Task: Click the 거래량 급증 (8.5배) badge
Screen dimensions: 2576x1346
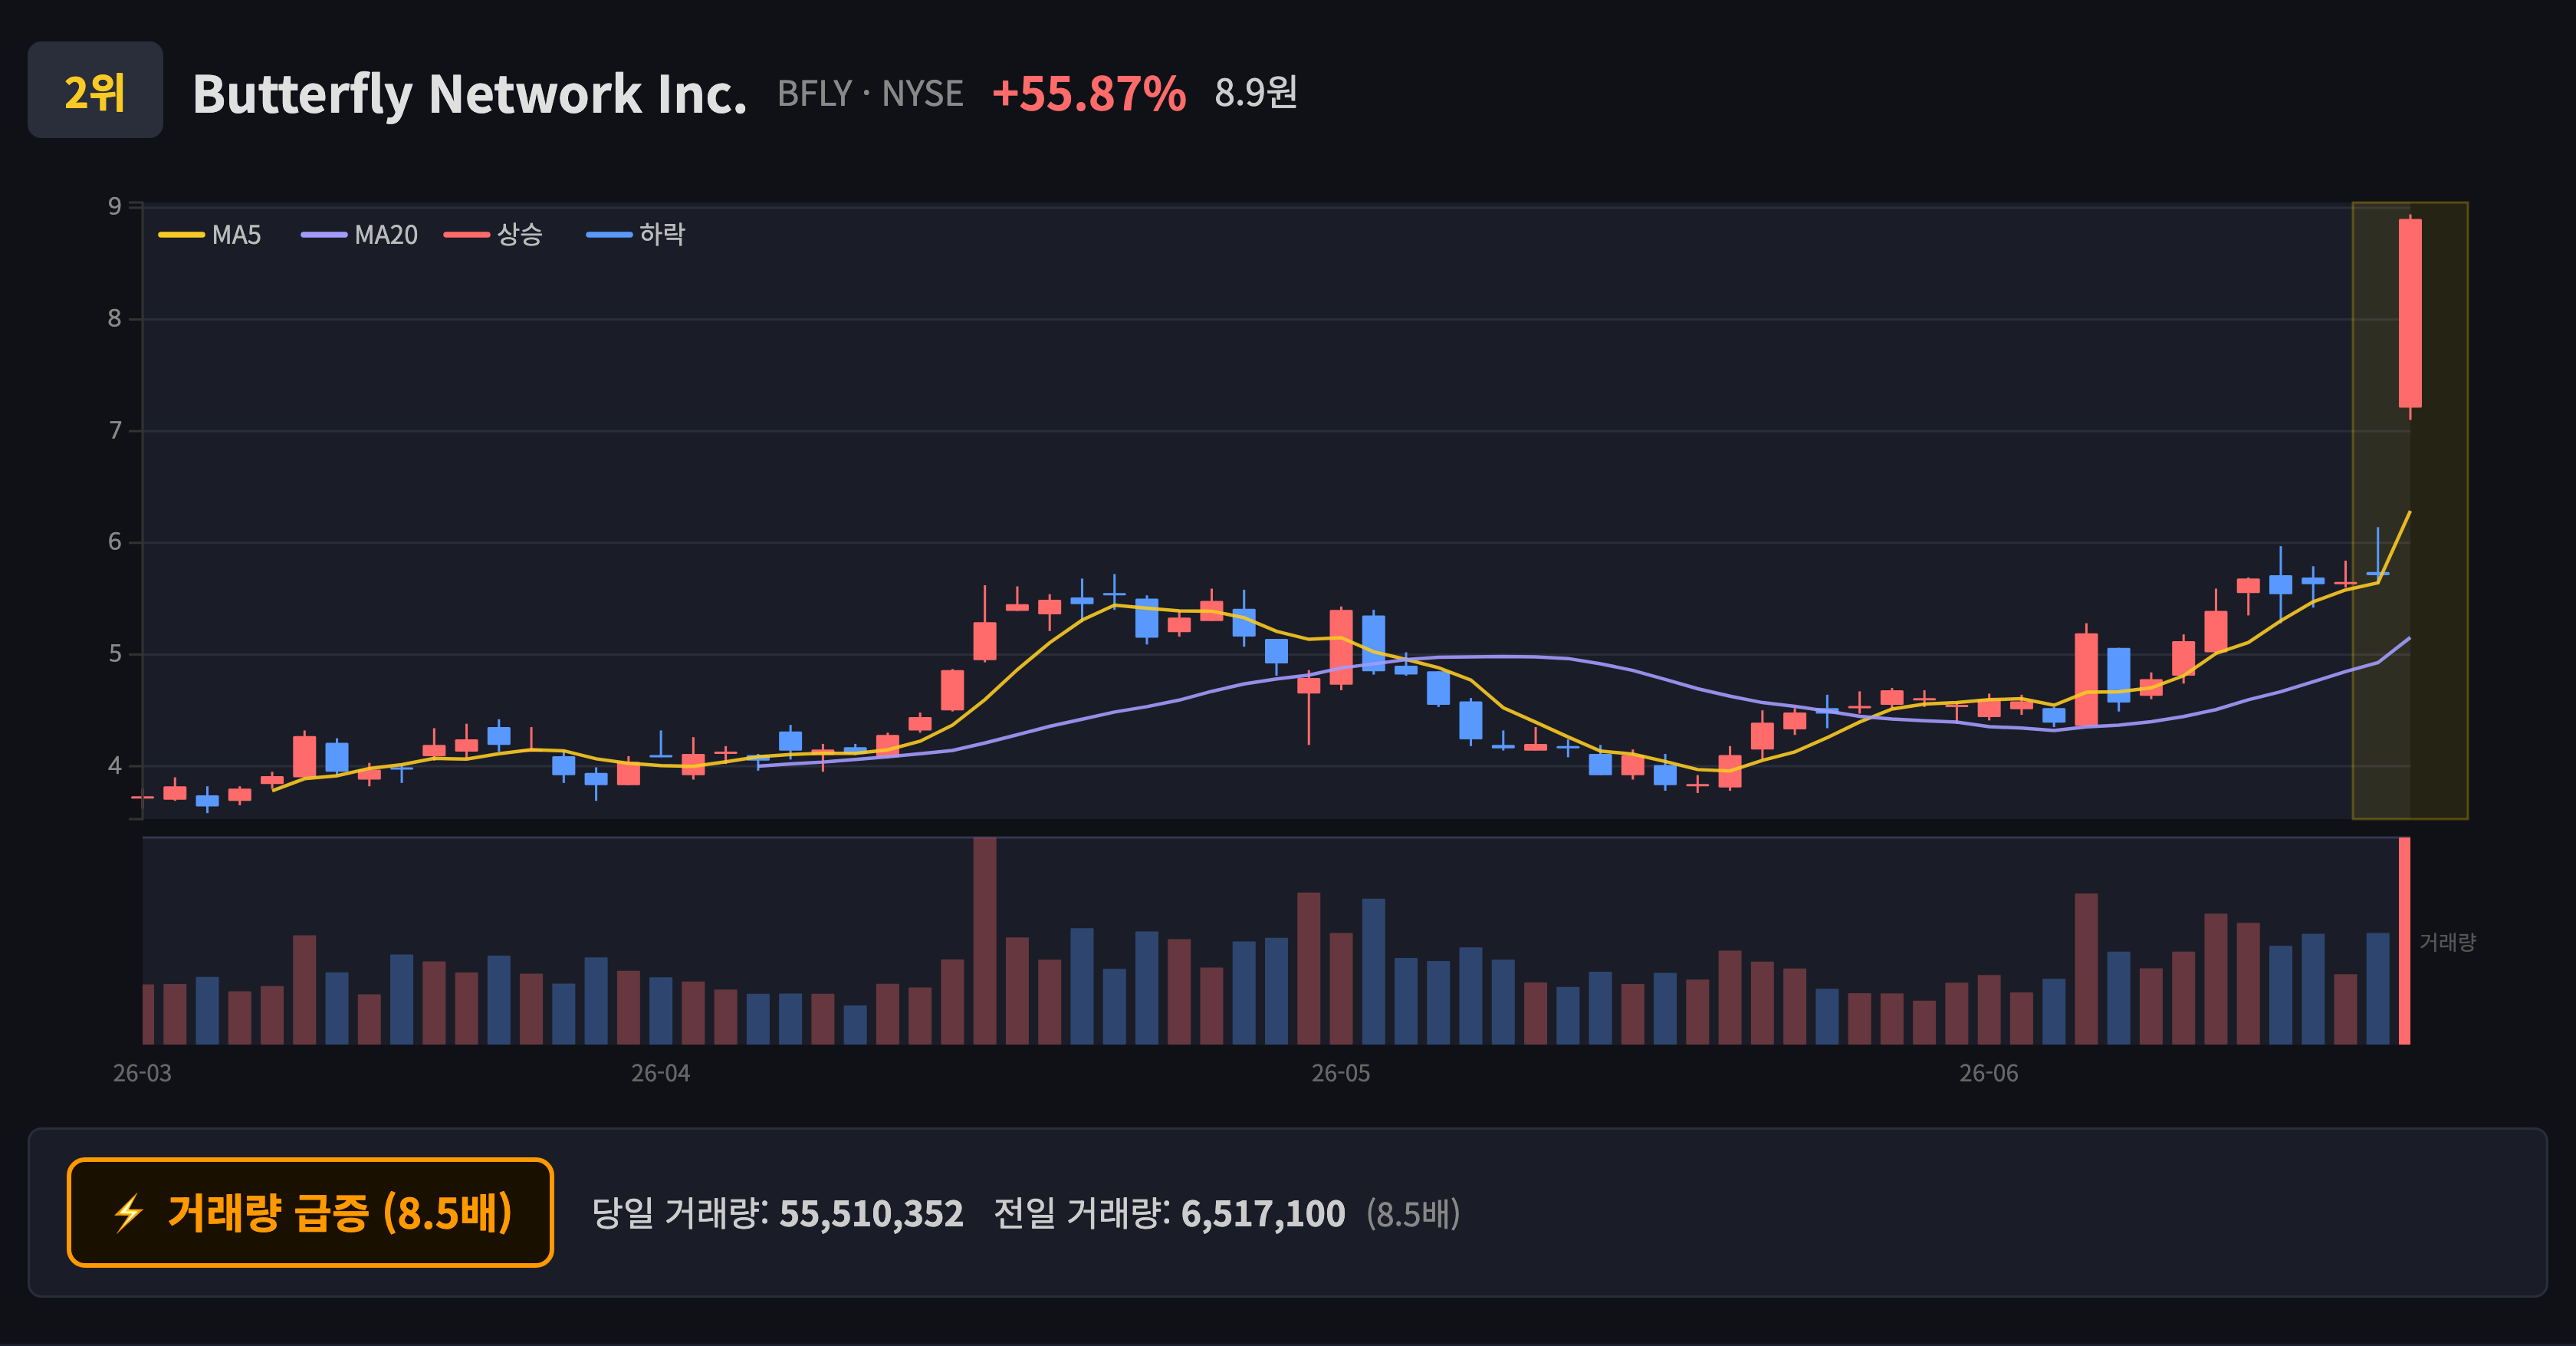Action: click(x=310, y=1212)
